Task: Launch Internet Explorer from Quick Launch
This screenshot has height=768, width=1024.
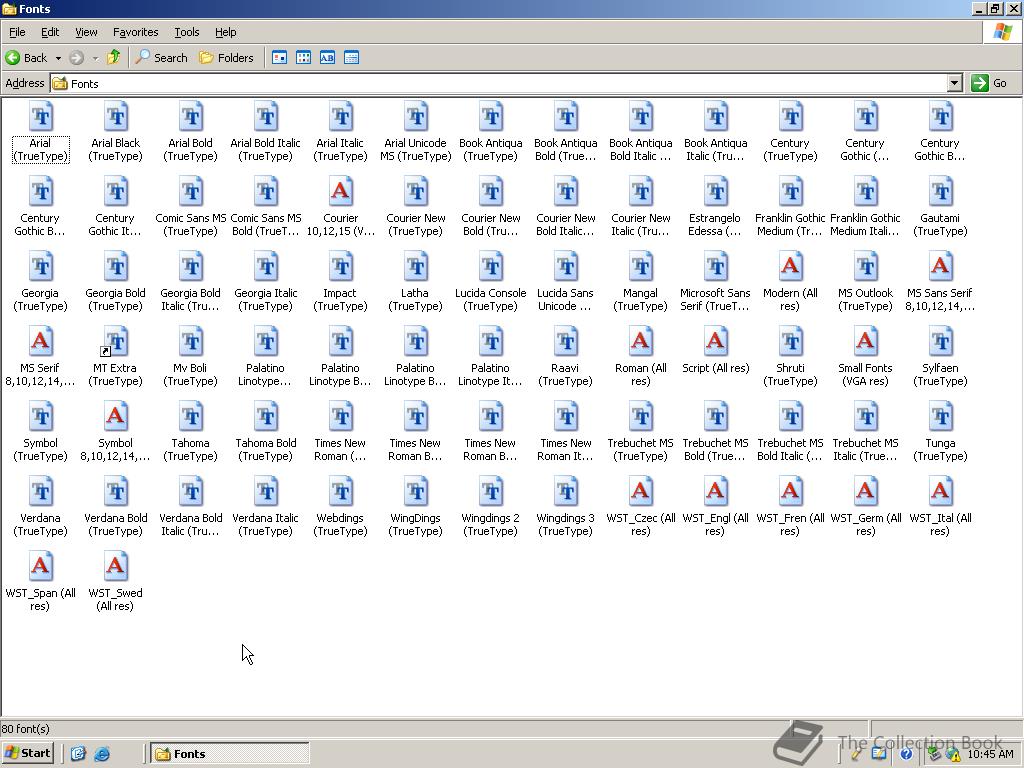Action: pos(102,754)
